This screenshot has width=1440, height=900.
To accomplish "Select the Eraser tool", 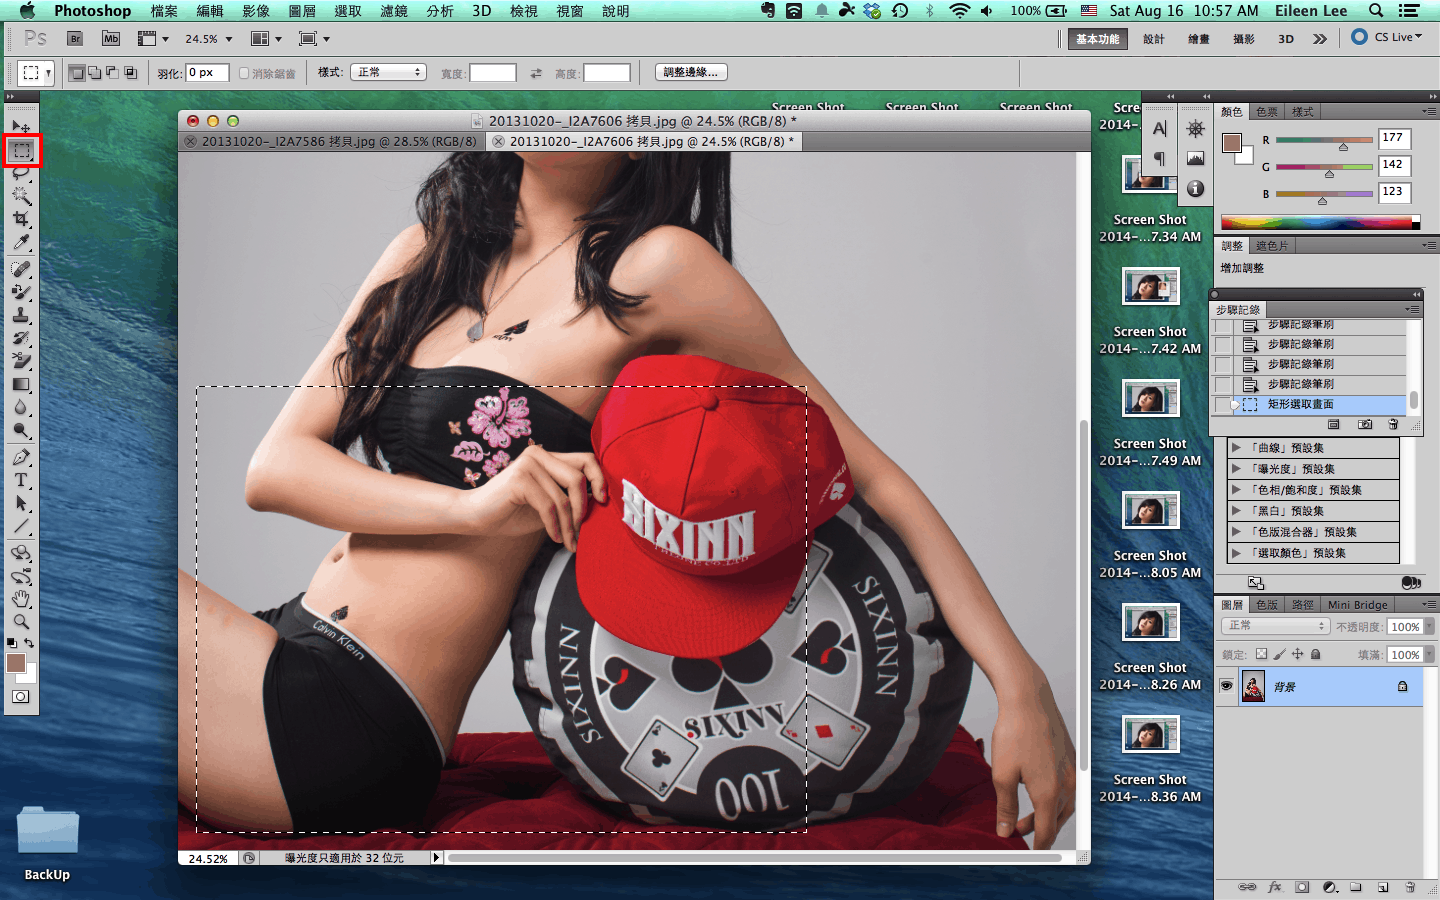I will [x=21, y=361].
